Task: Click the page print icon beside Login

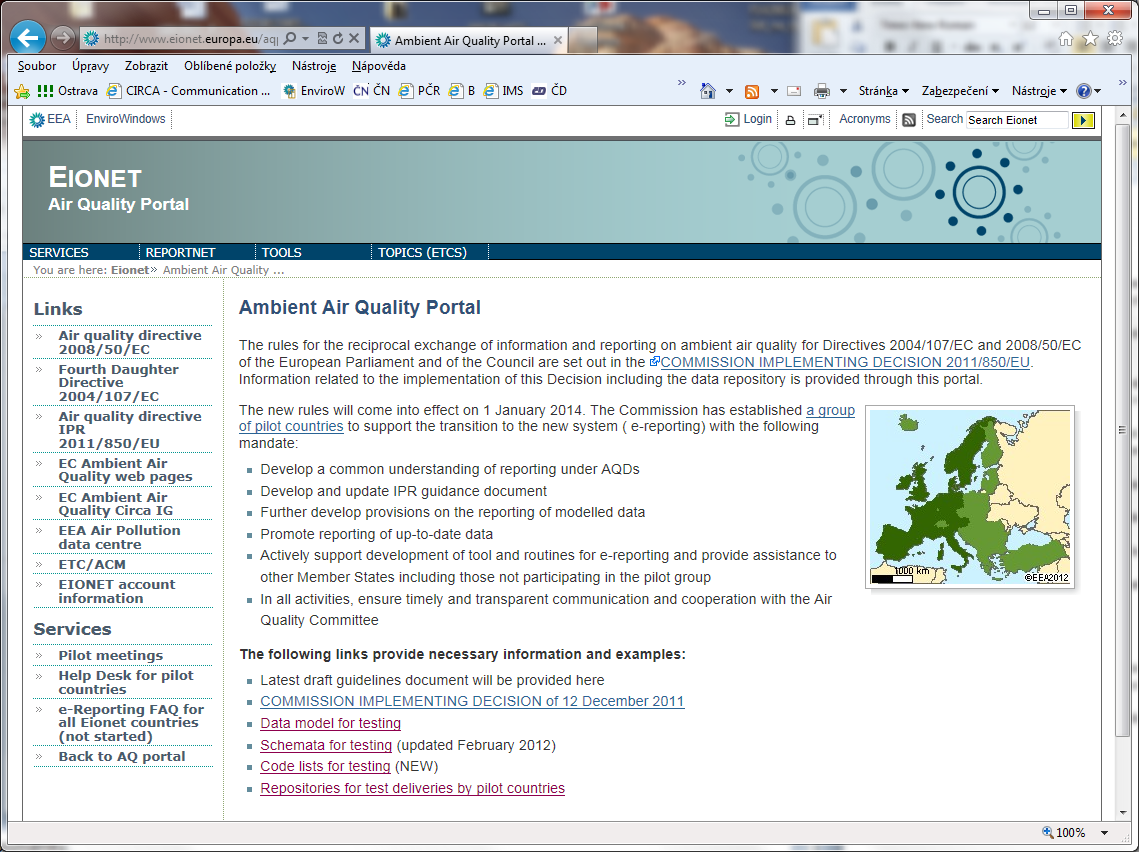Action: 790,121
